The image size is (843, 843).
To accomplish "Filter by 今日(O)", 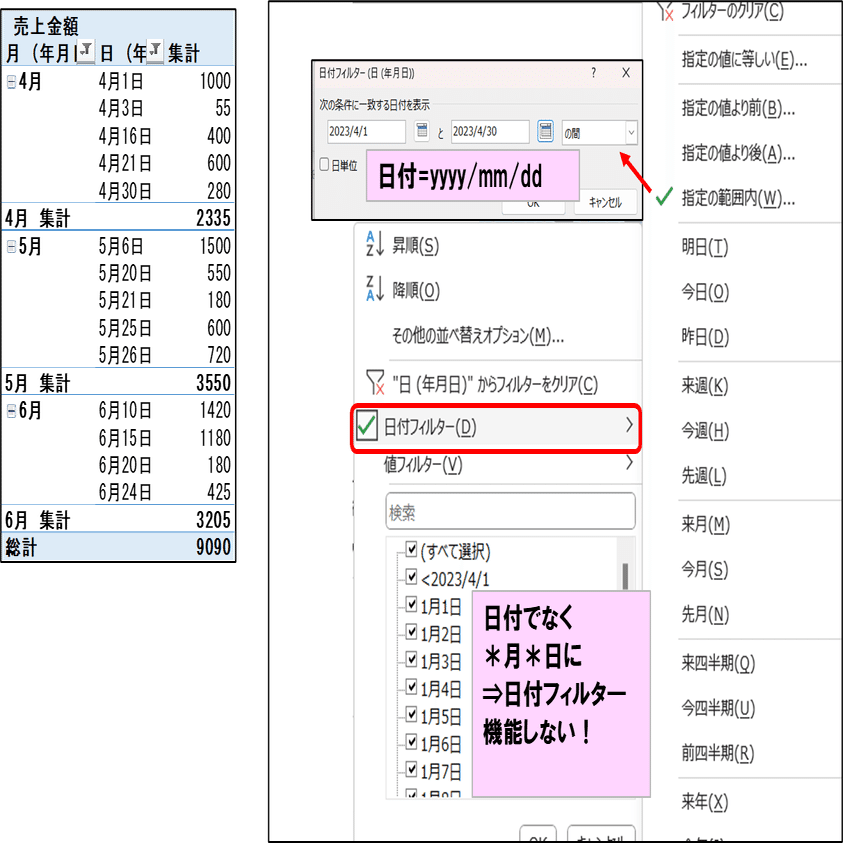I will click(x=705, y=292).
